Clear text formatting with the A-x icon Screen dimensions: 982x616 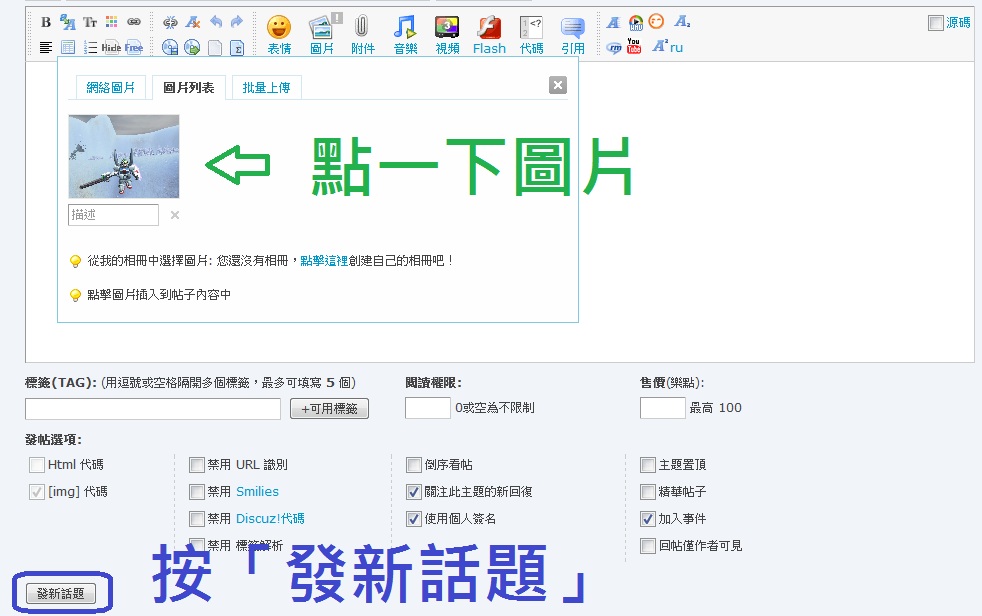pyautogui.click(x=192, y=23)
